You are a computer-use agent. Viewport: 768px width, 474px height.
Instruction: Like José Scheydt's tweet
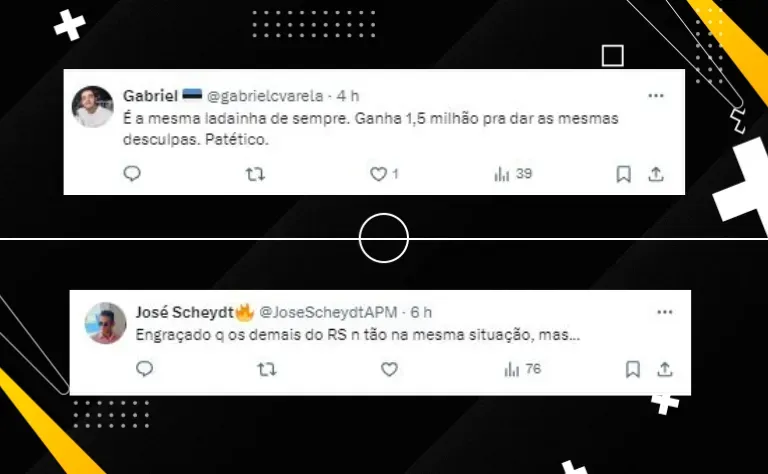[389, 369]
